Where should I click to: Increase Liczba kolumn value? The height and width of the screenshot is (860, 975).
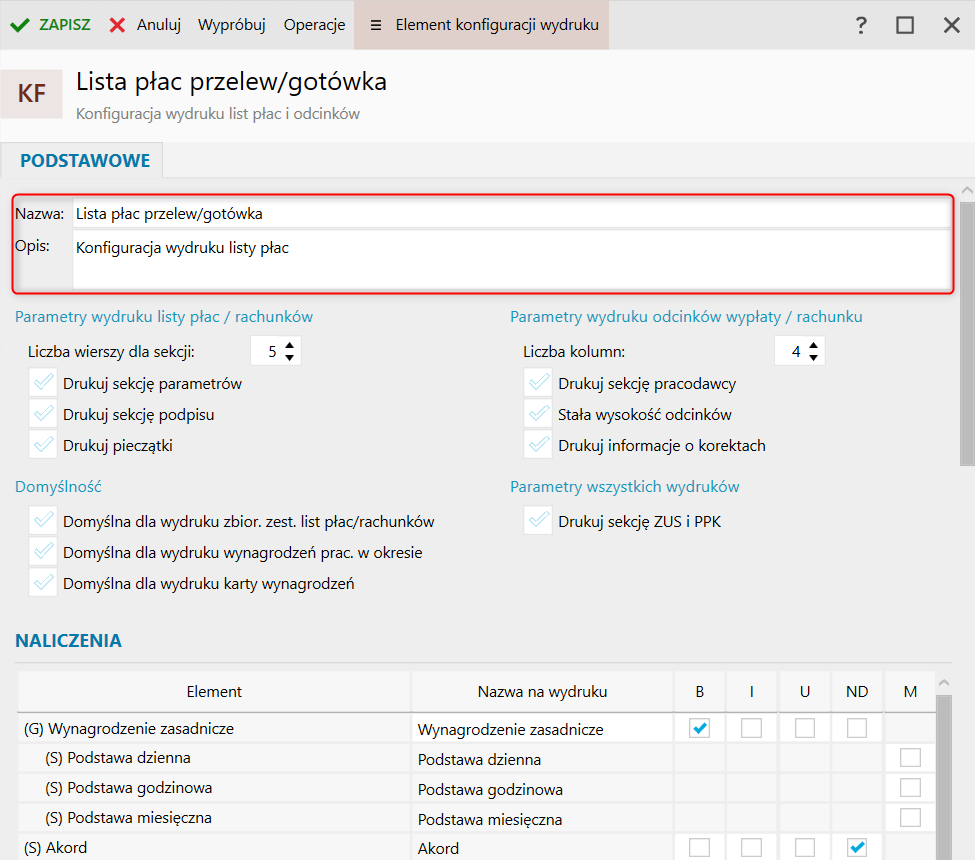pos(813,345)
